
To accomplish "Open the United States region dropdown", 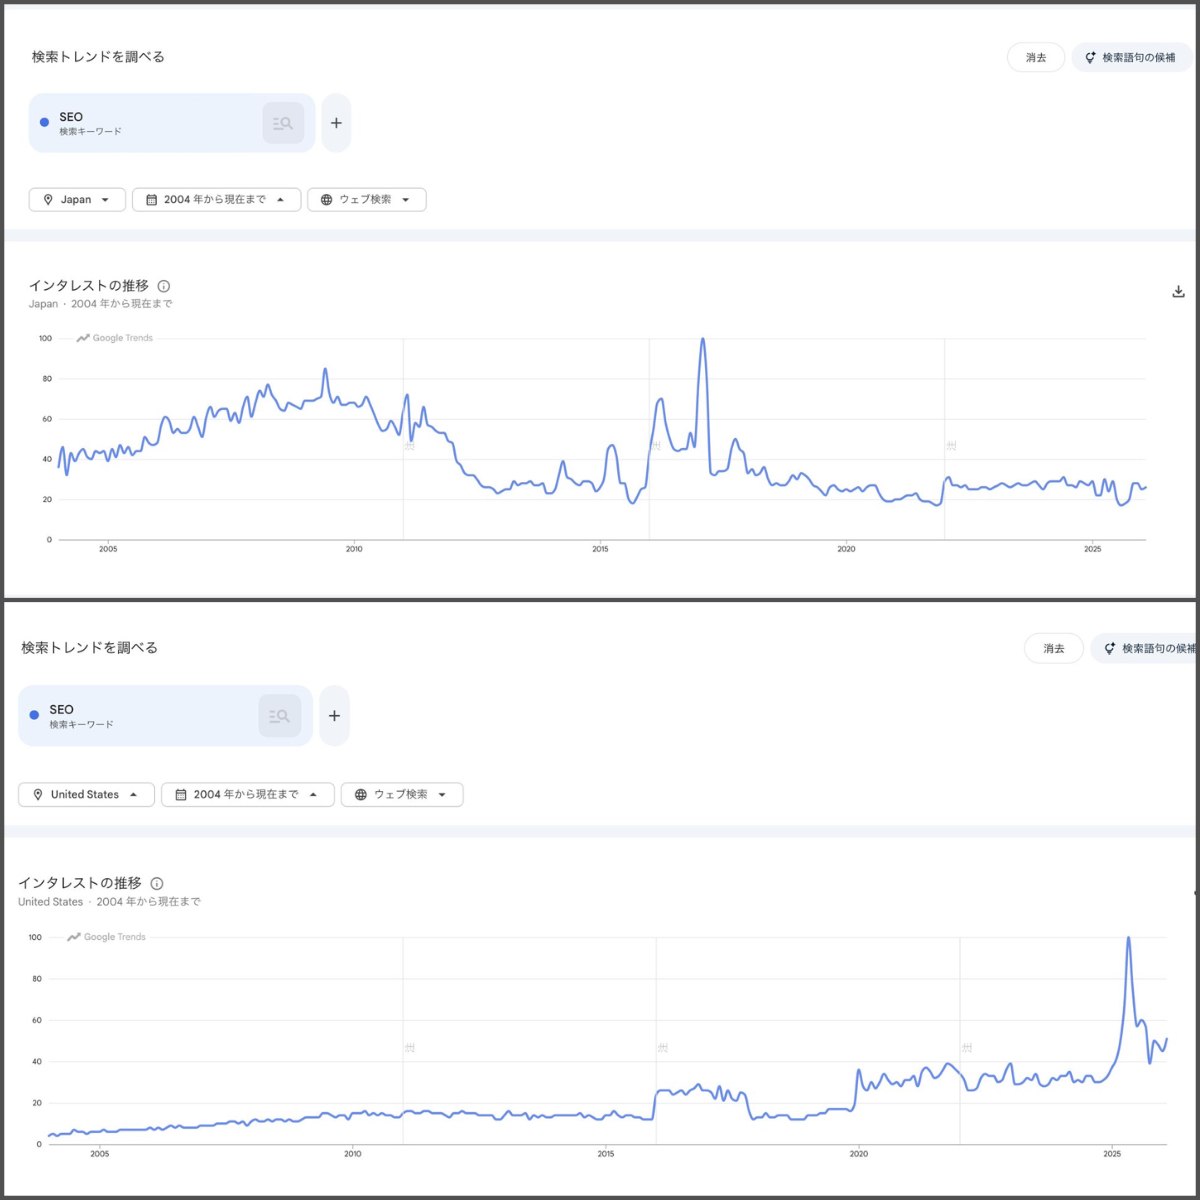I will coord(86,795).
